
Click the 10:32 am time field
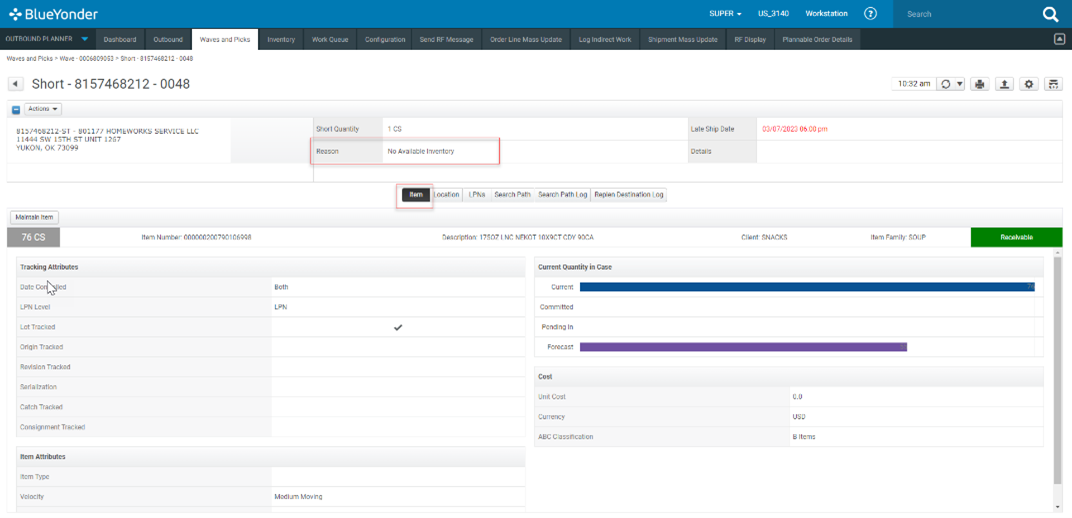click(x=914, y=84)
